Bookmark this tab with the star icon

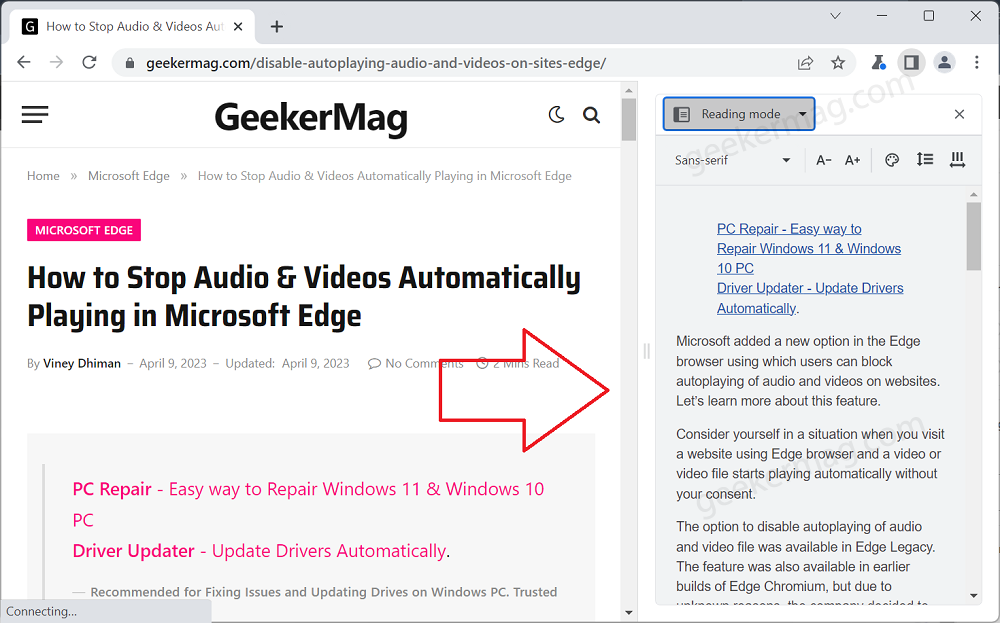coord(838,62)
